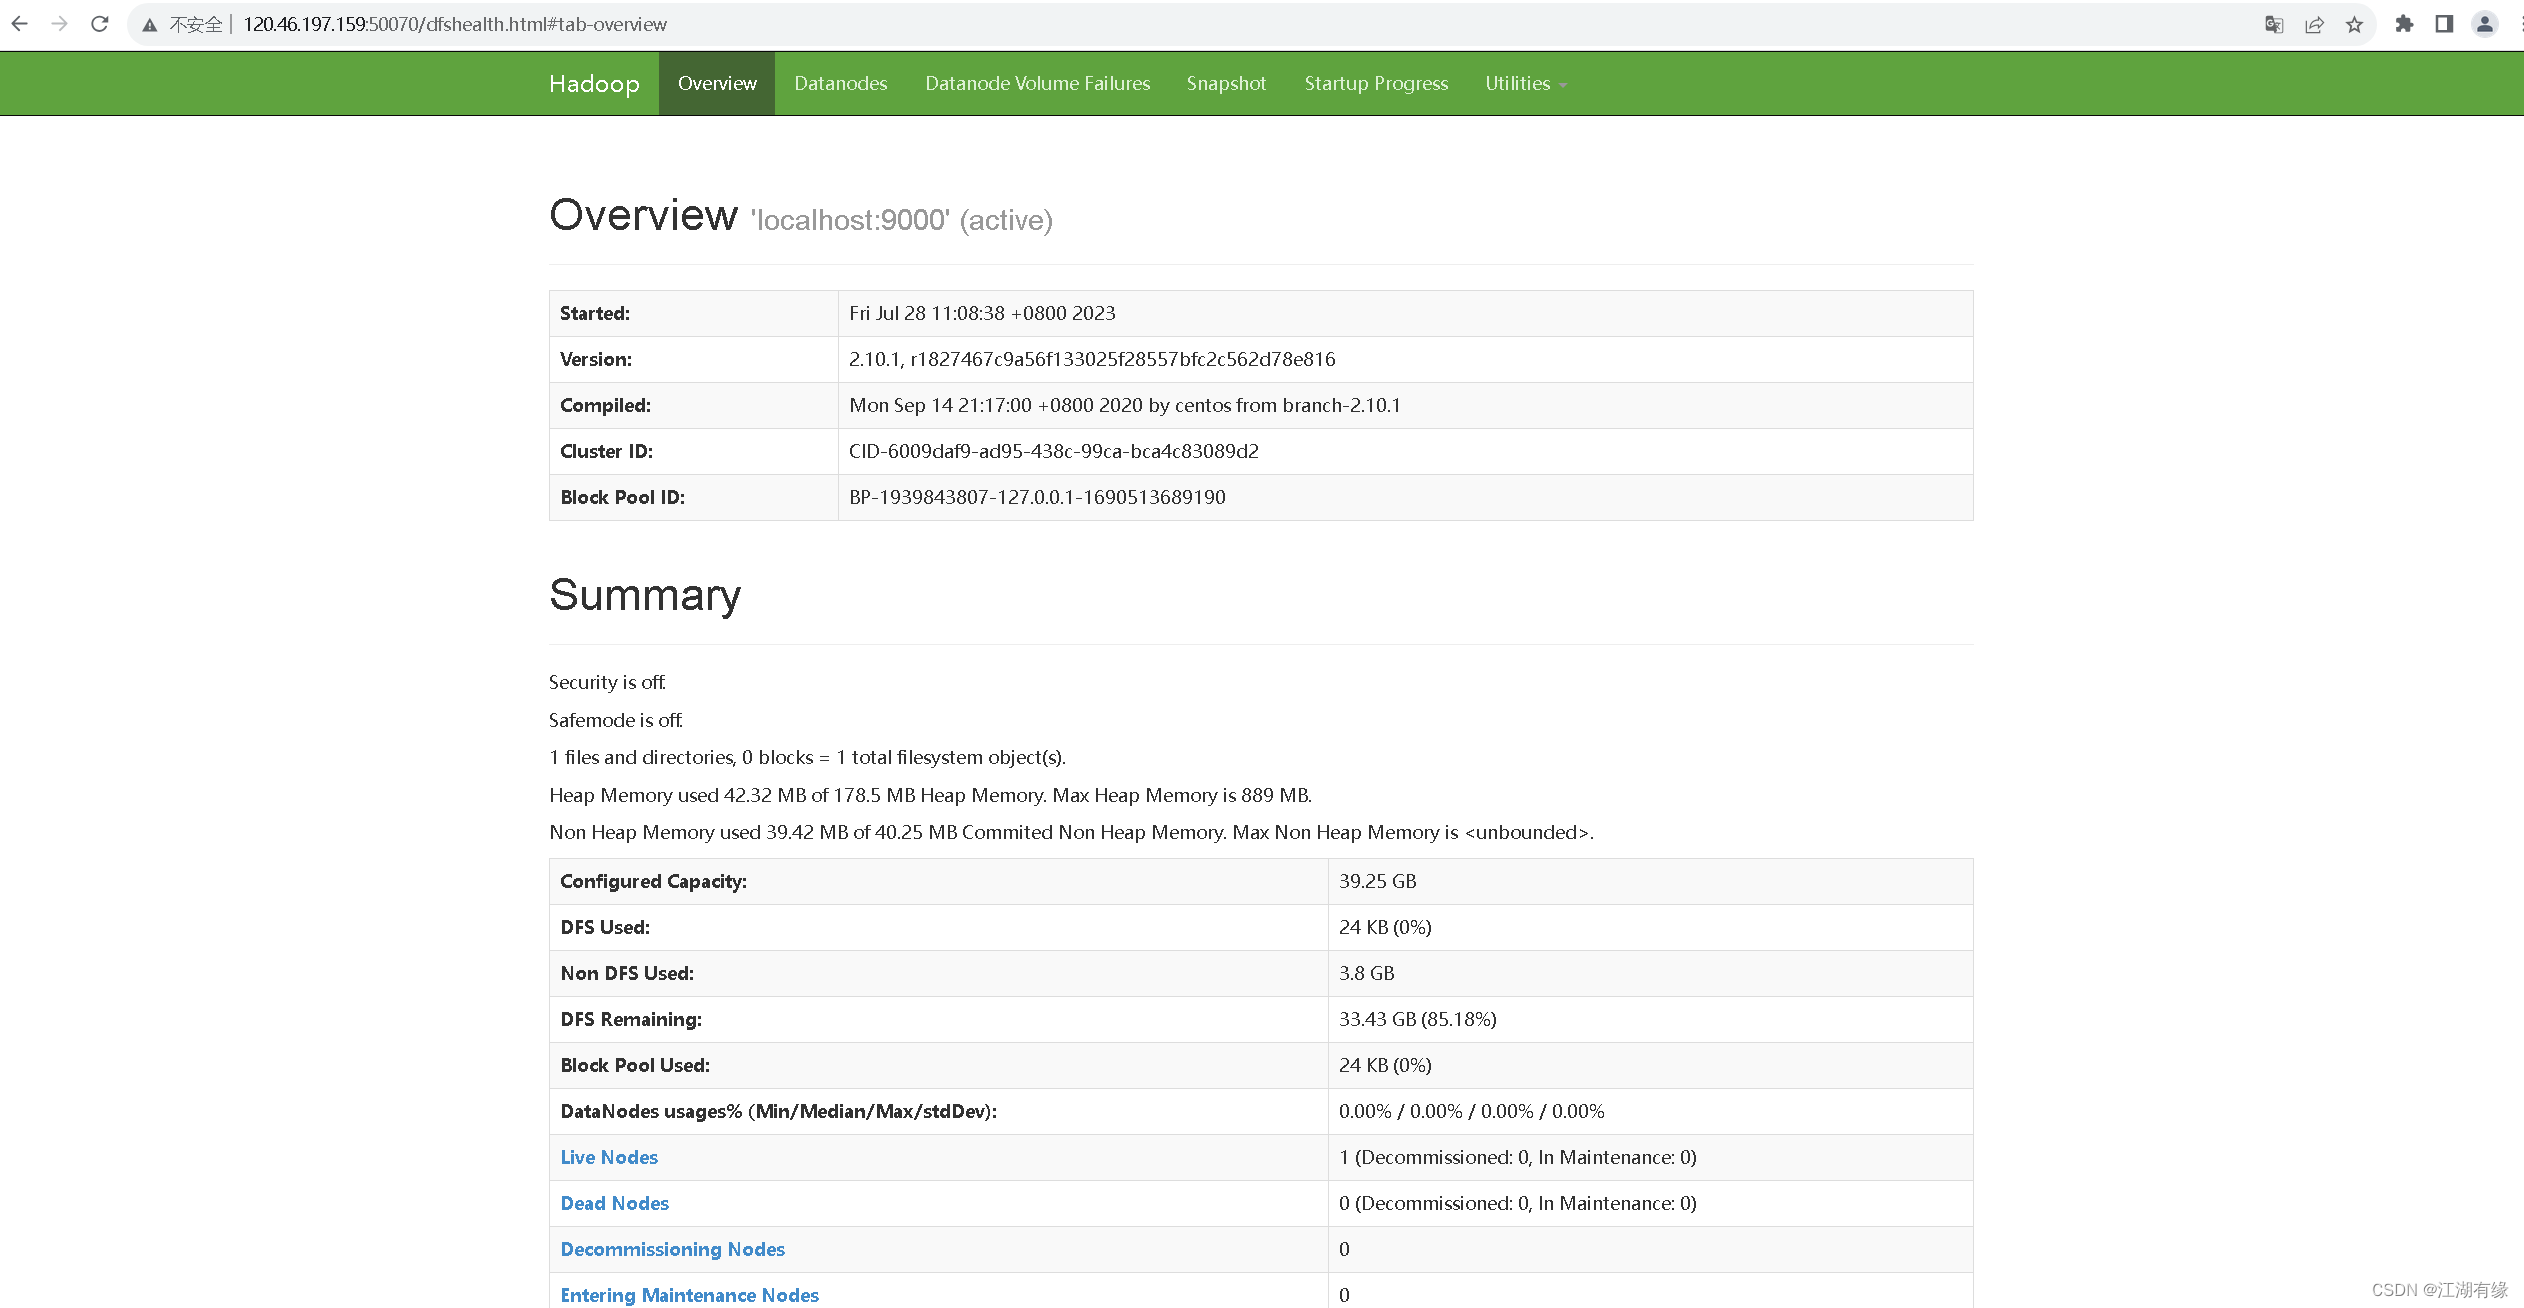Screen dimensions: 2524x1308
Task: Click the share page icon
Action: 2314,25
